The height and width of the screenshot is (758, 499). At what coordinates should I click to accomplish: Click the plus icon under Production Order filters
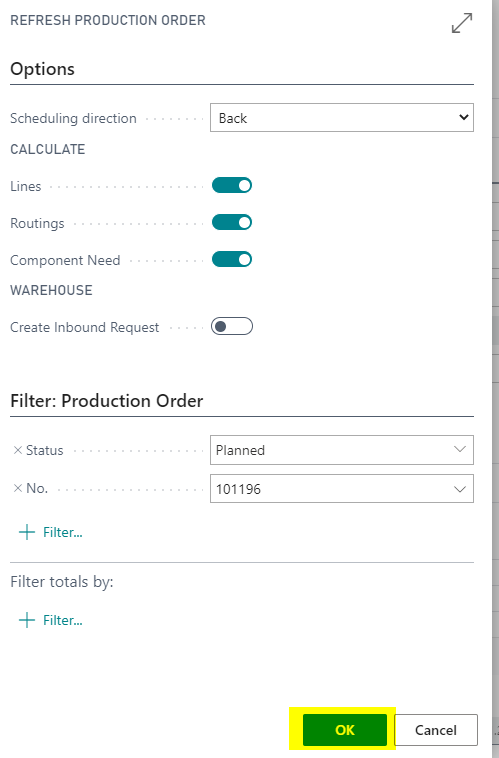(27, 532)
